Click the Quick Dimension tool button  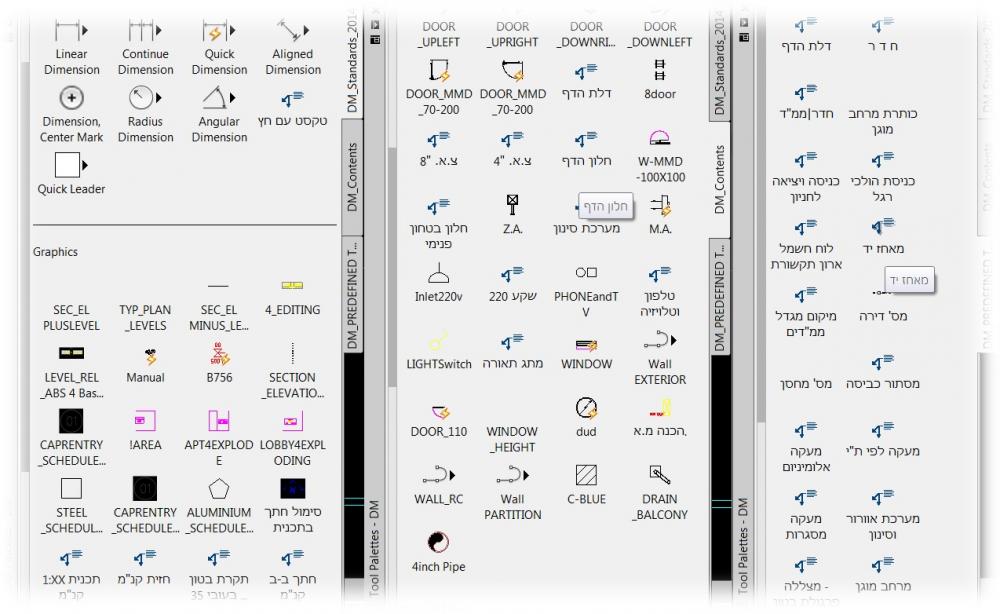pos(214,30)
